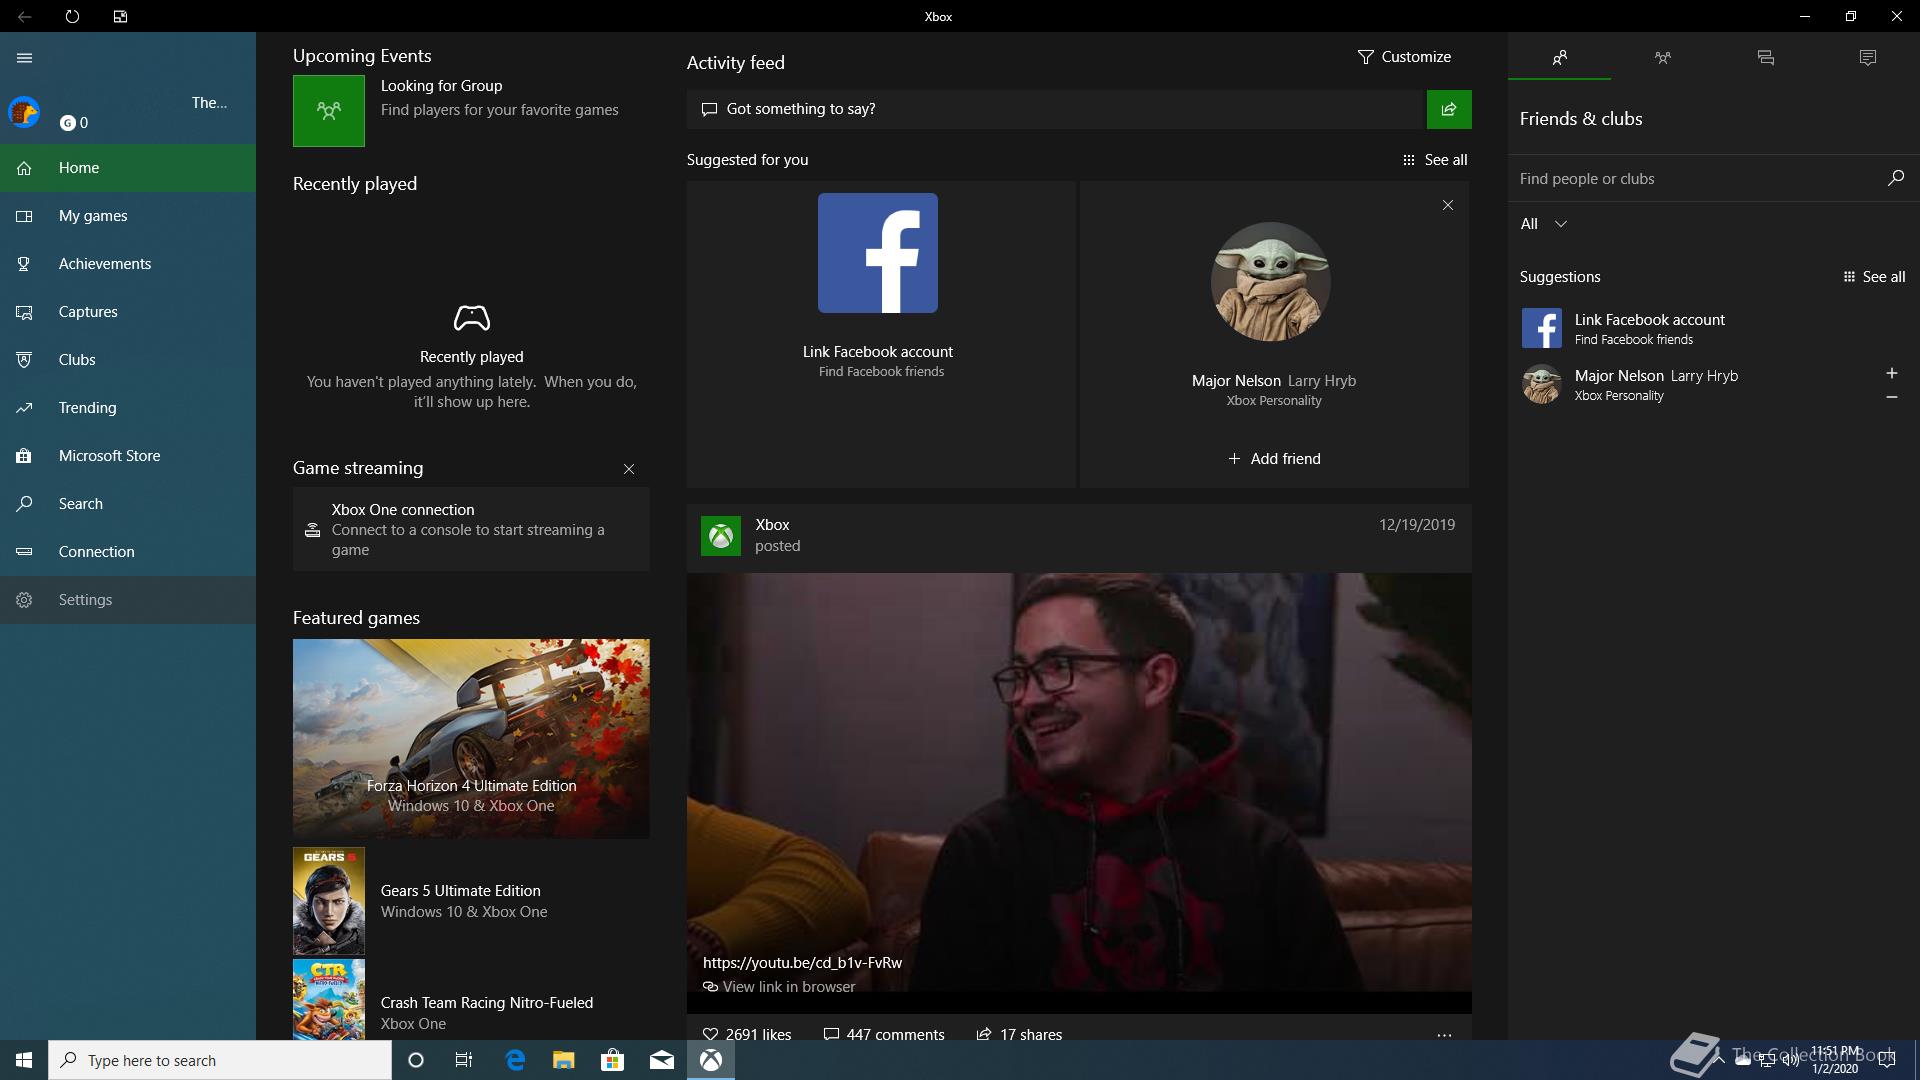Open the Mail app from taskbar

tap(661, 1060)
